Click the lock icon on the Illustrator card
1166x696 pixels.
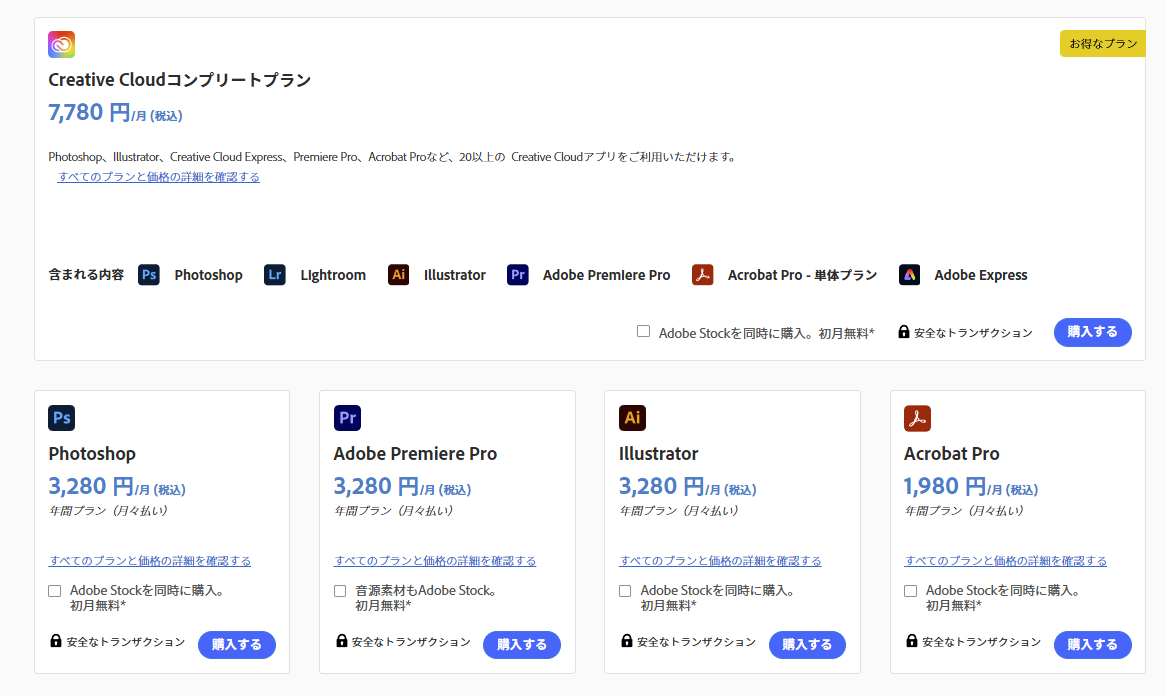click(627, 640)
